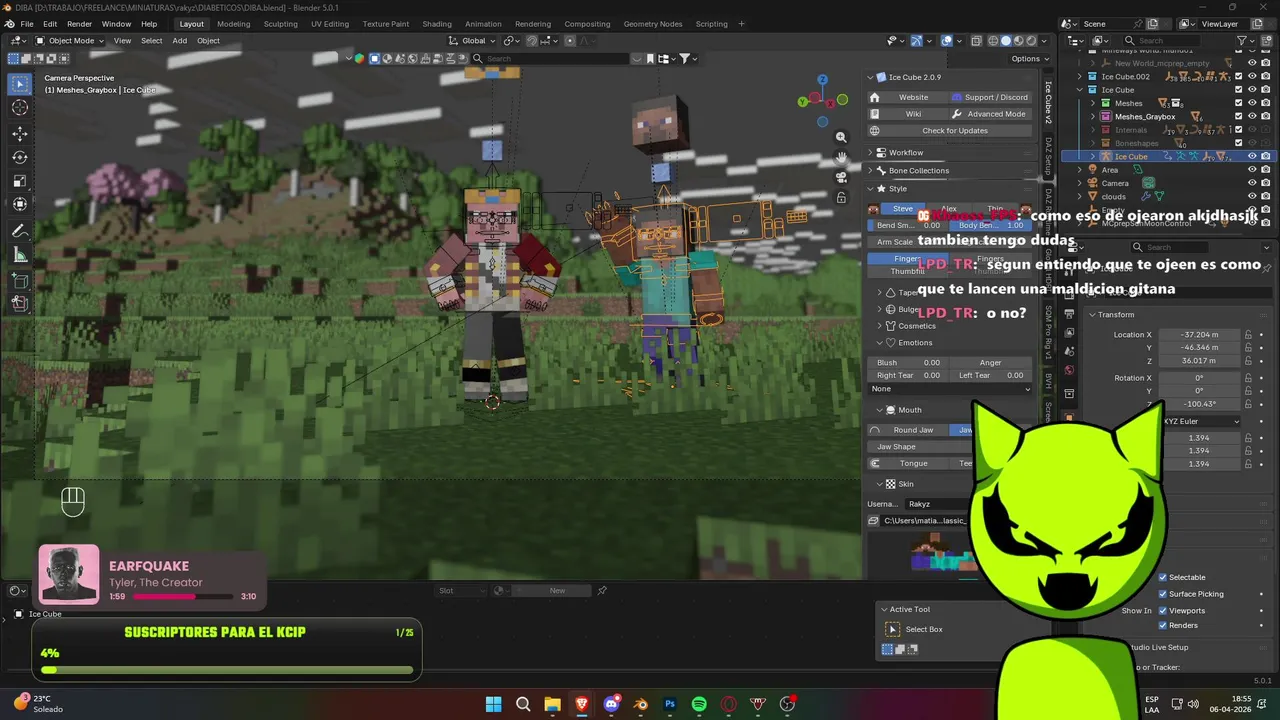The width and height of the screenshot is (1280, 720).
Task: Click the zoom magnifier in viewport
Action: pos(841,137)
